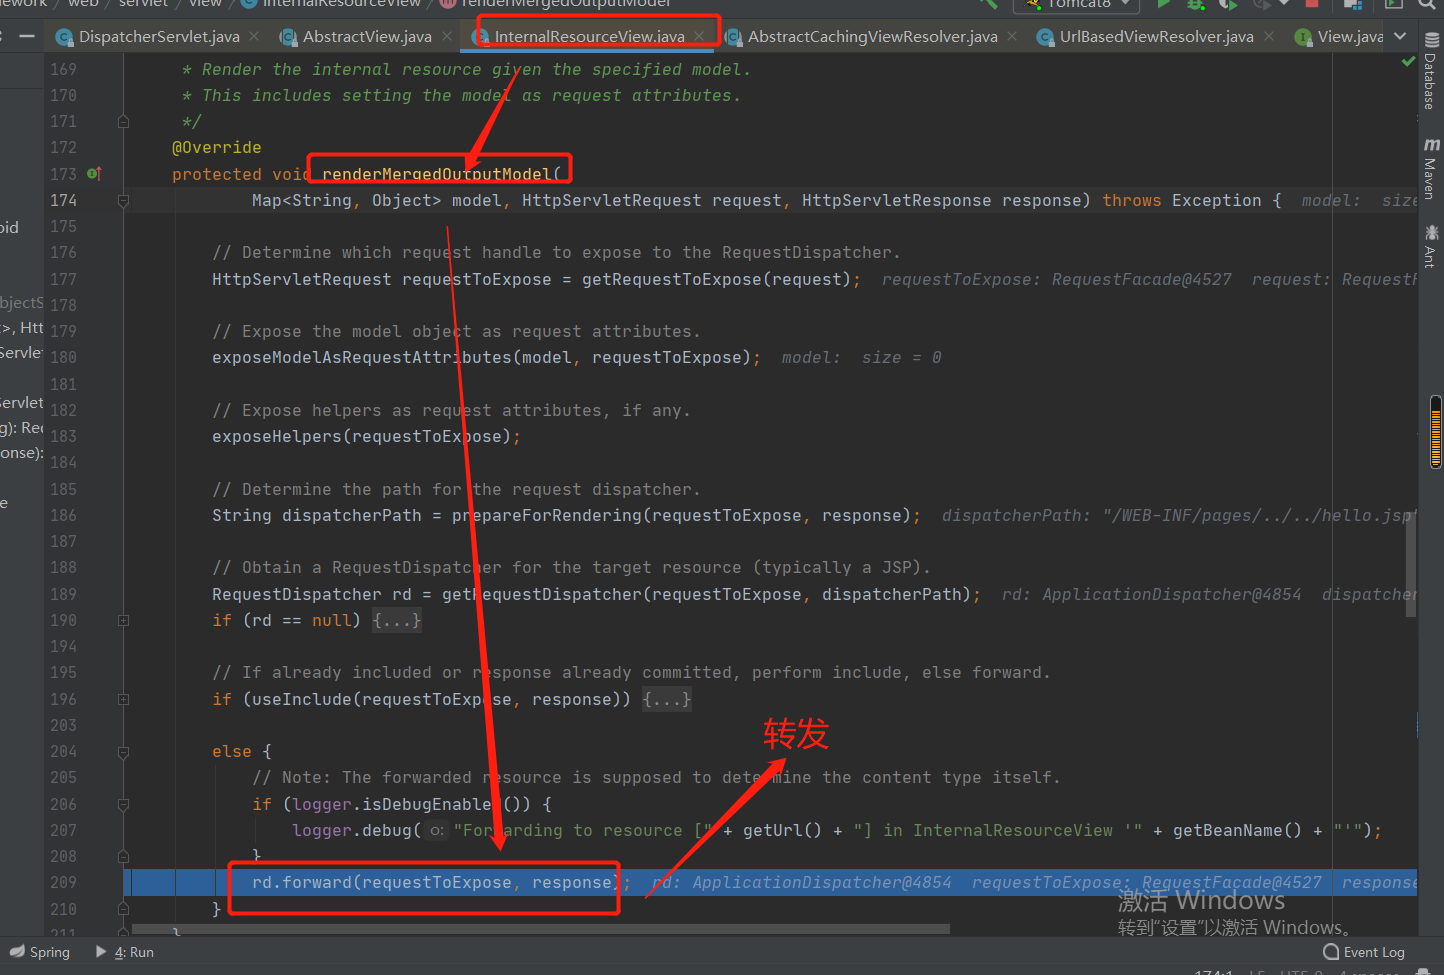
Task: Click exposeModelAsRequestAttributes method call
Action: tap(362, 358)
